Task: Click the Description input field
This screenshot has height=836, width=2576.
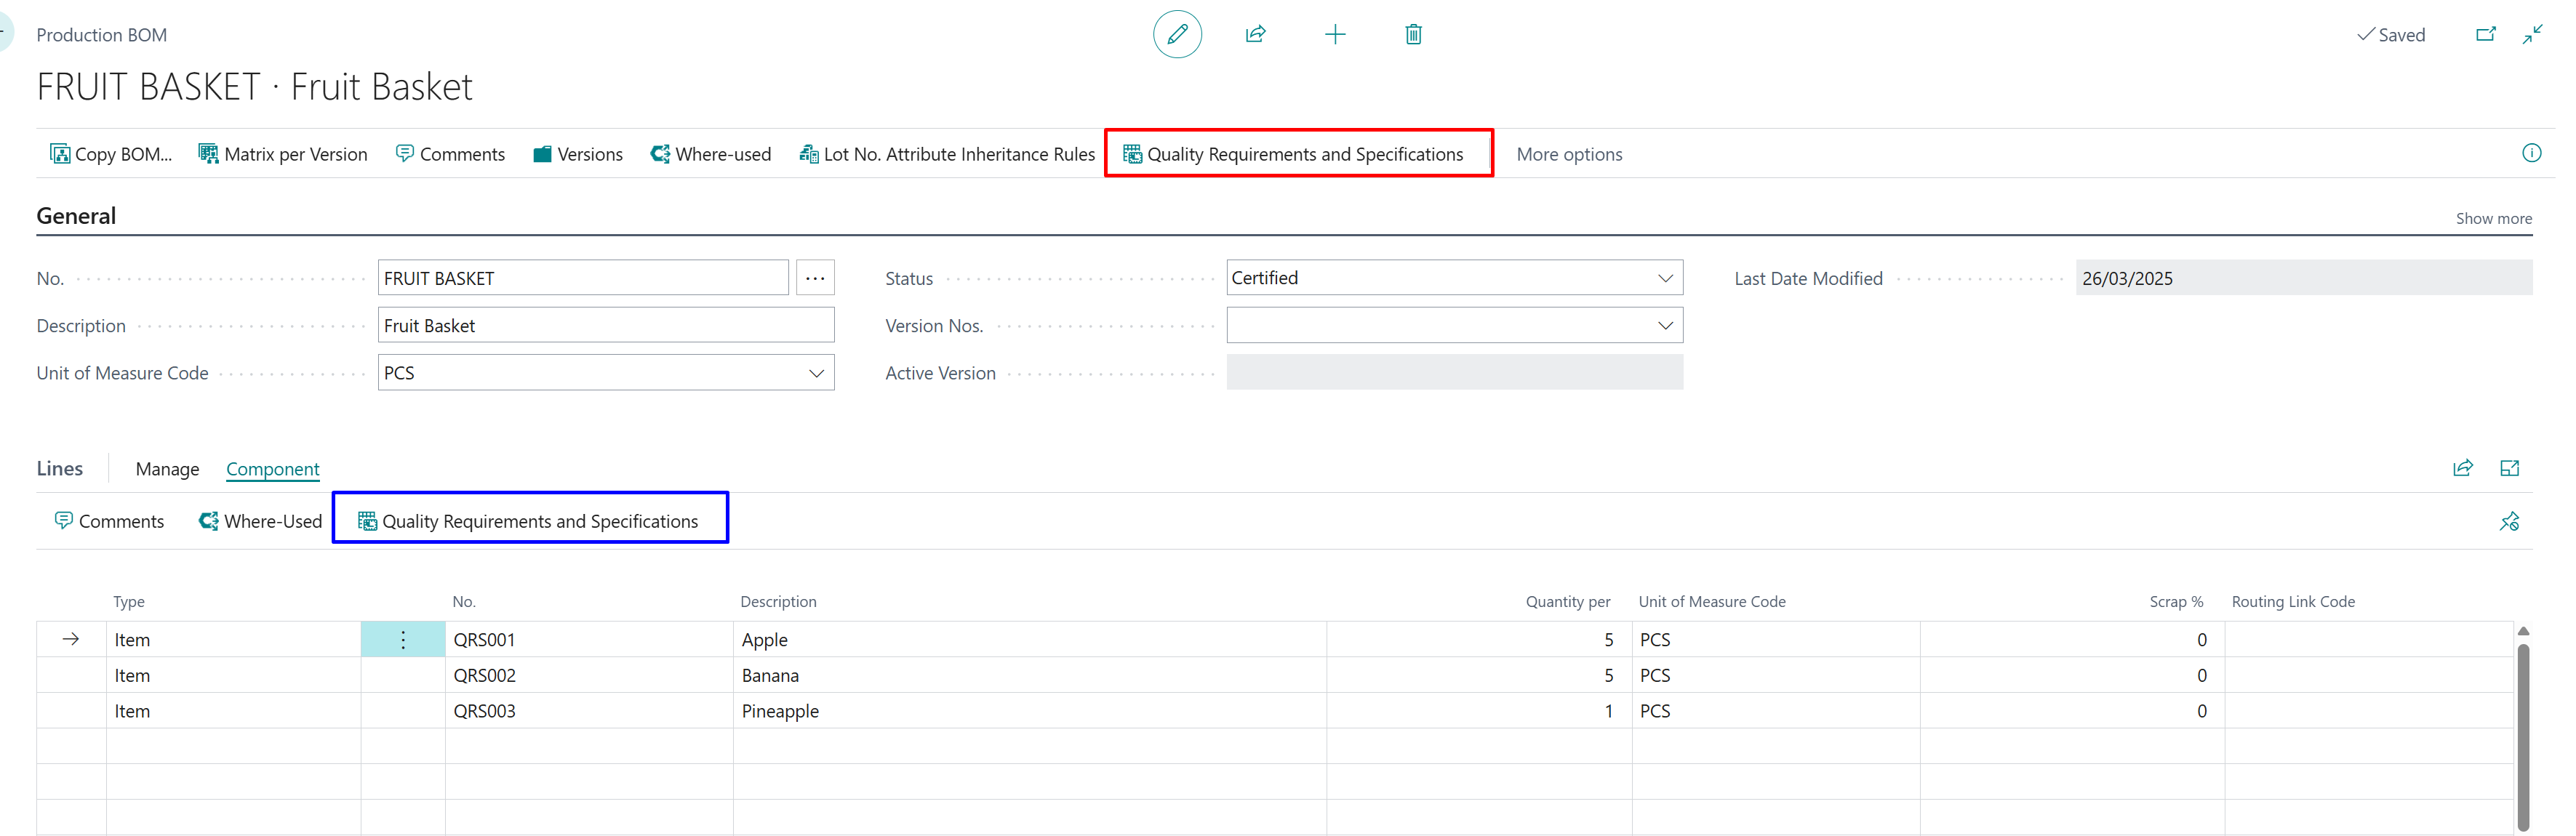Action: pos(605,325)
